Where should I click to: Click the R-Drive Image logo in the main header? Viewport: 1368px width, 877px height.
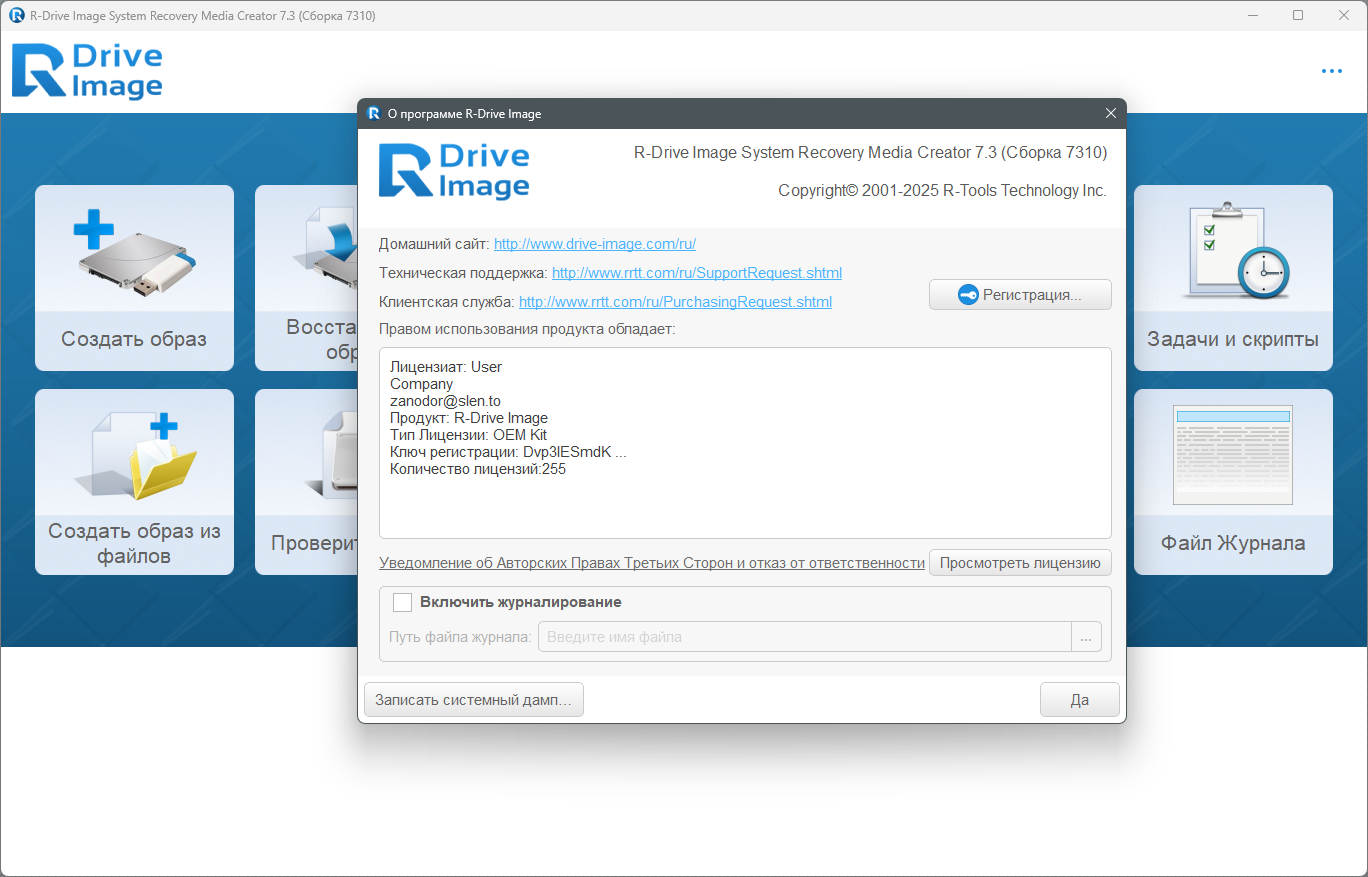pos(88,71)
